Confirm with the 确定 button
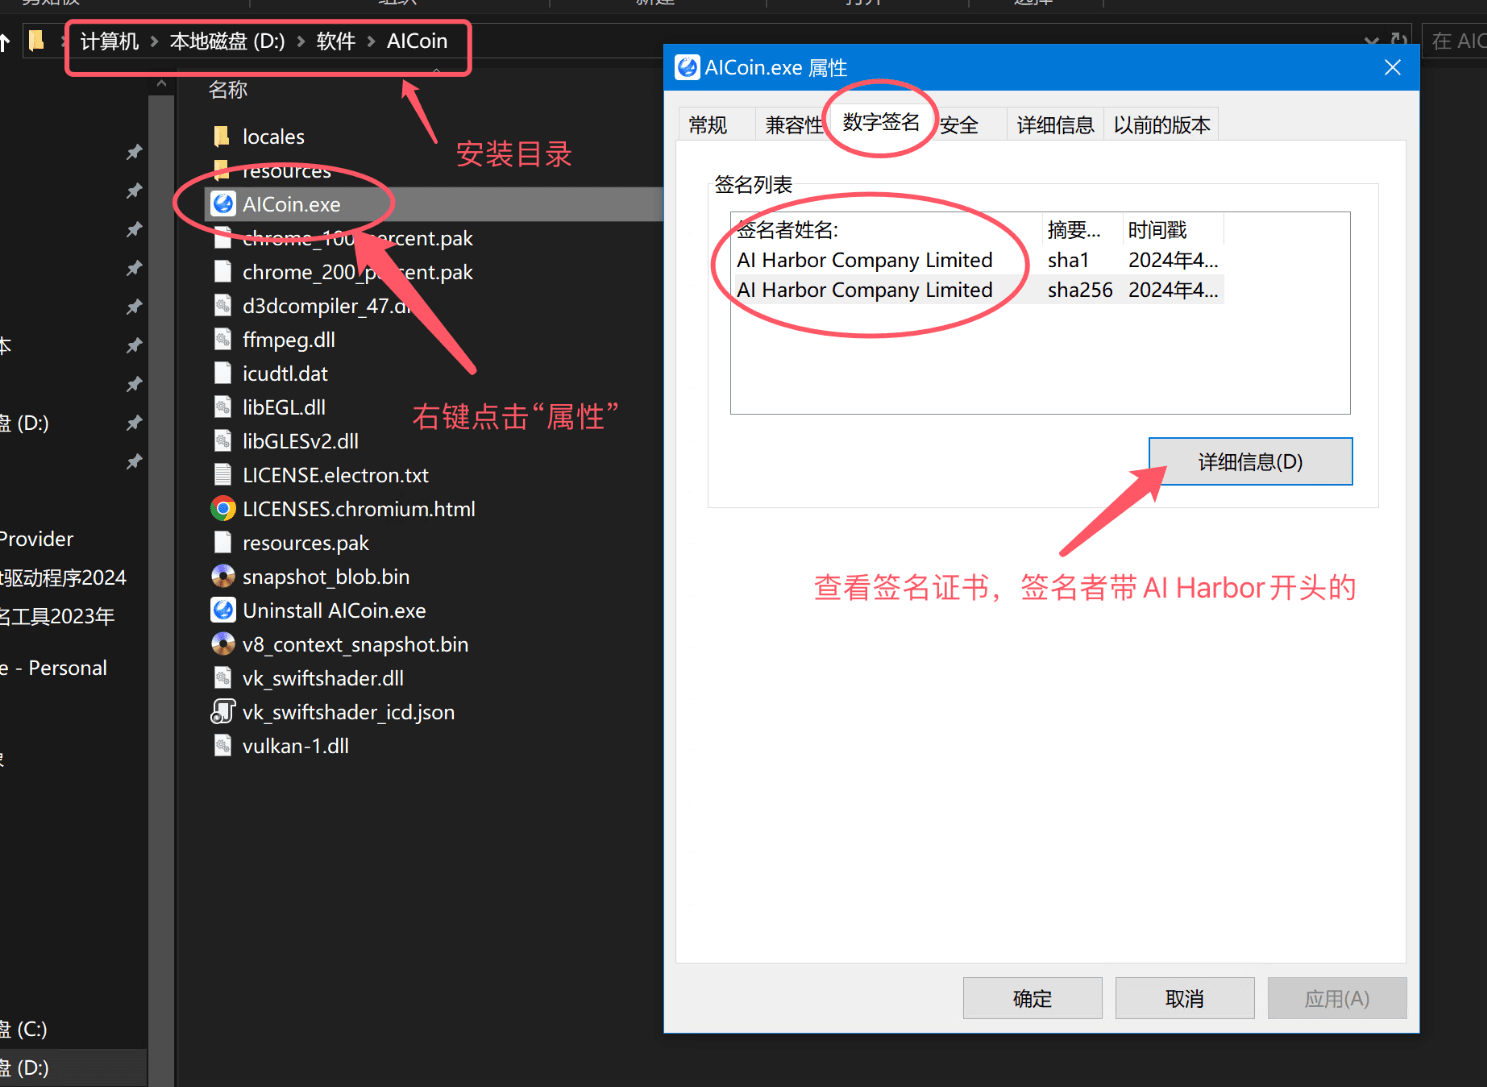Viewport: 1487px width, 1087px height. click(1033, 998)
